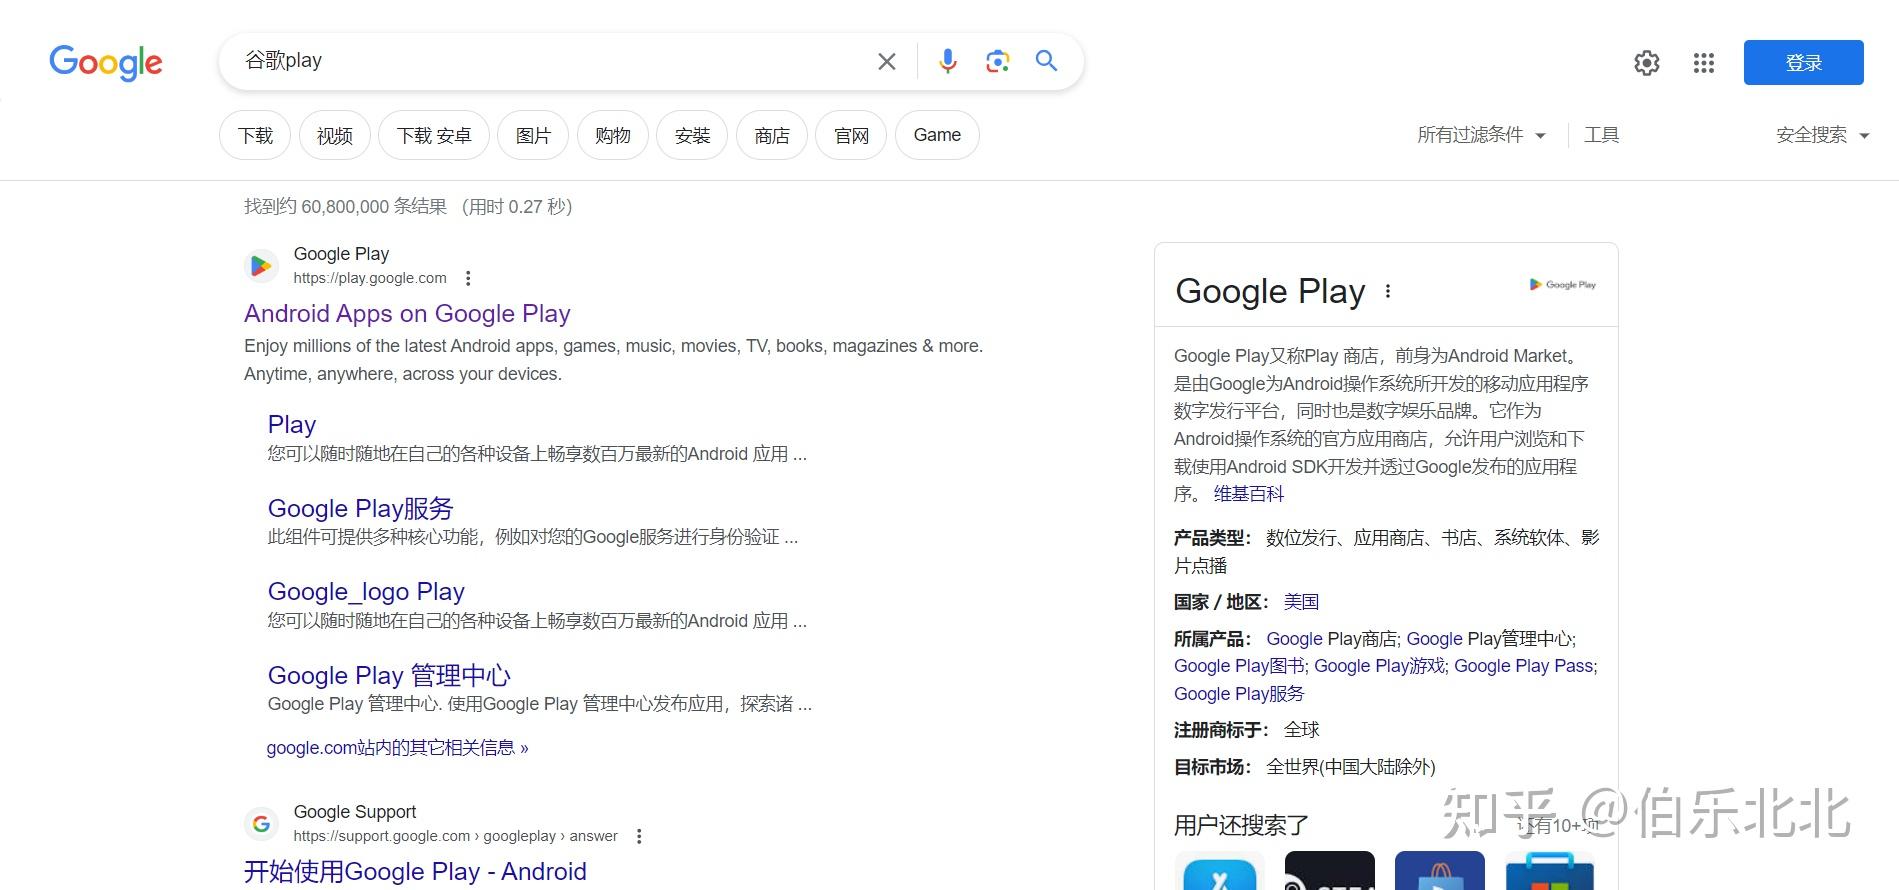Open three-dot menu beside play.google.com URL
1899x890 pixels.
click(x=468, y=278)
